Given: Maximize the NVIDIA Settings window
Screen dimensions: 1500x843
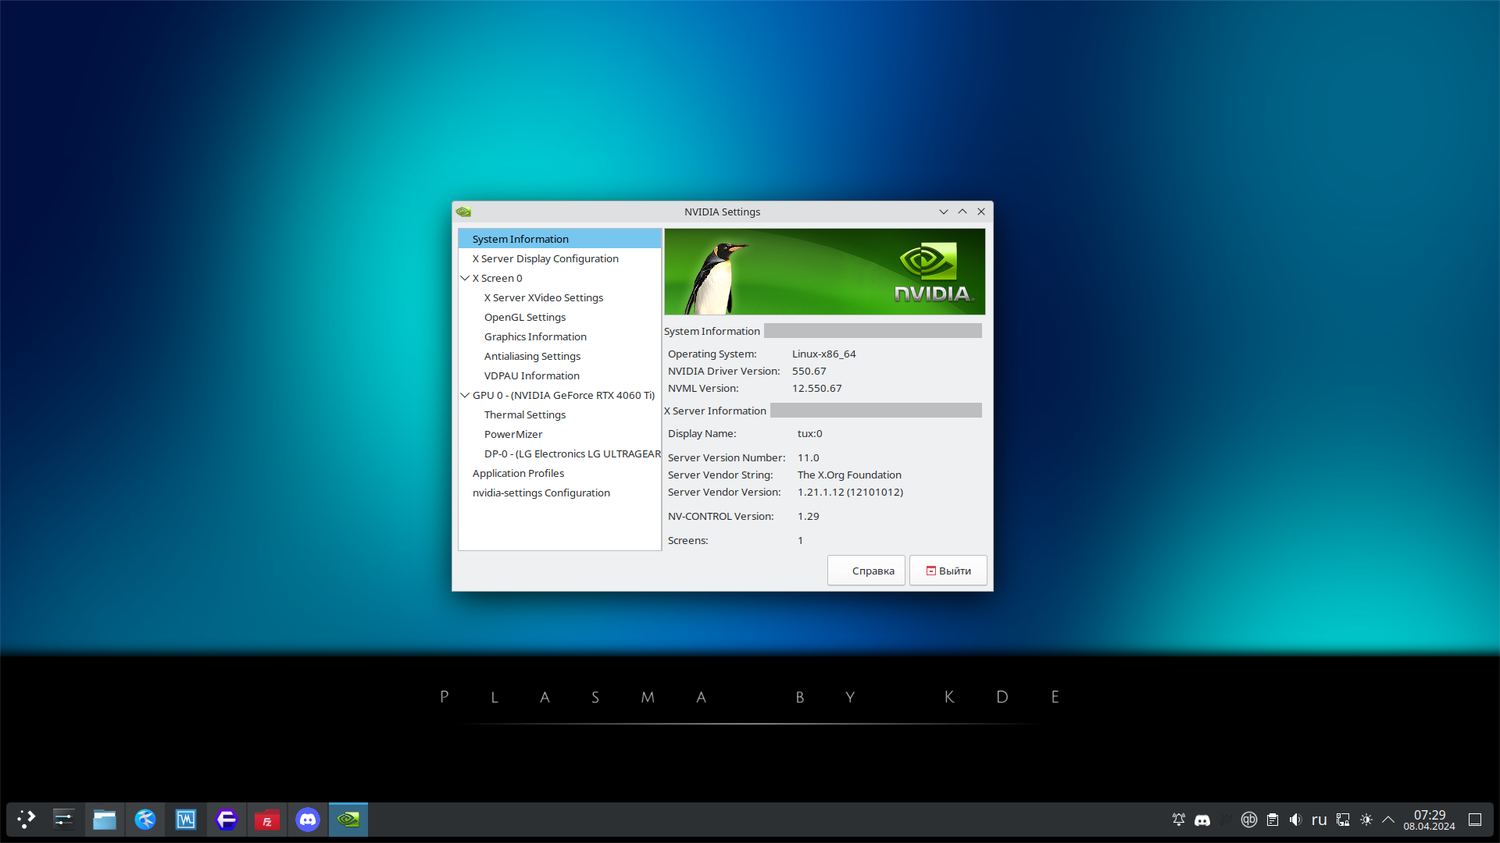Looking at the screenshot, I should point(962,212).
